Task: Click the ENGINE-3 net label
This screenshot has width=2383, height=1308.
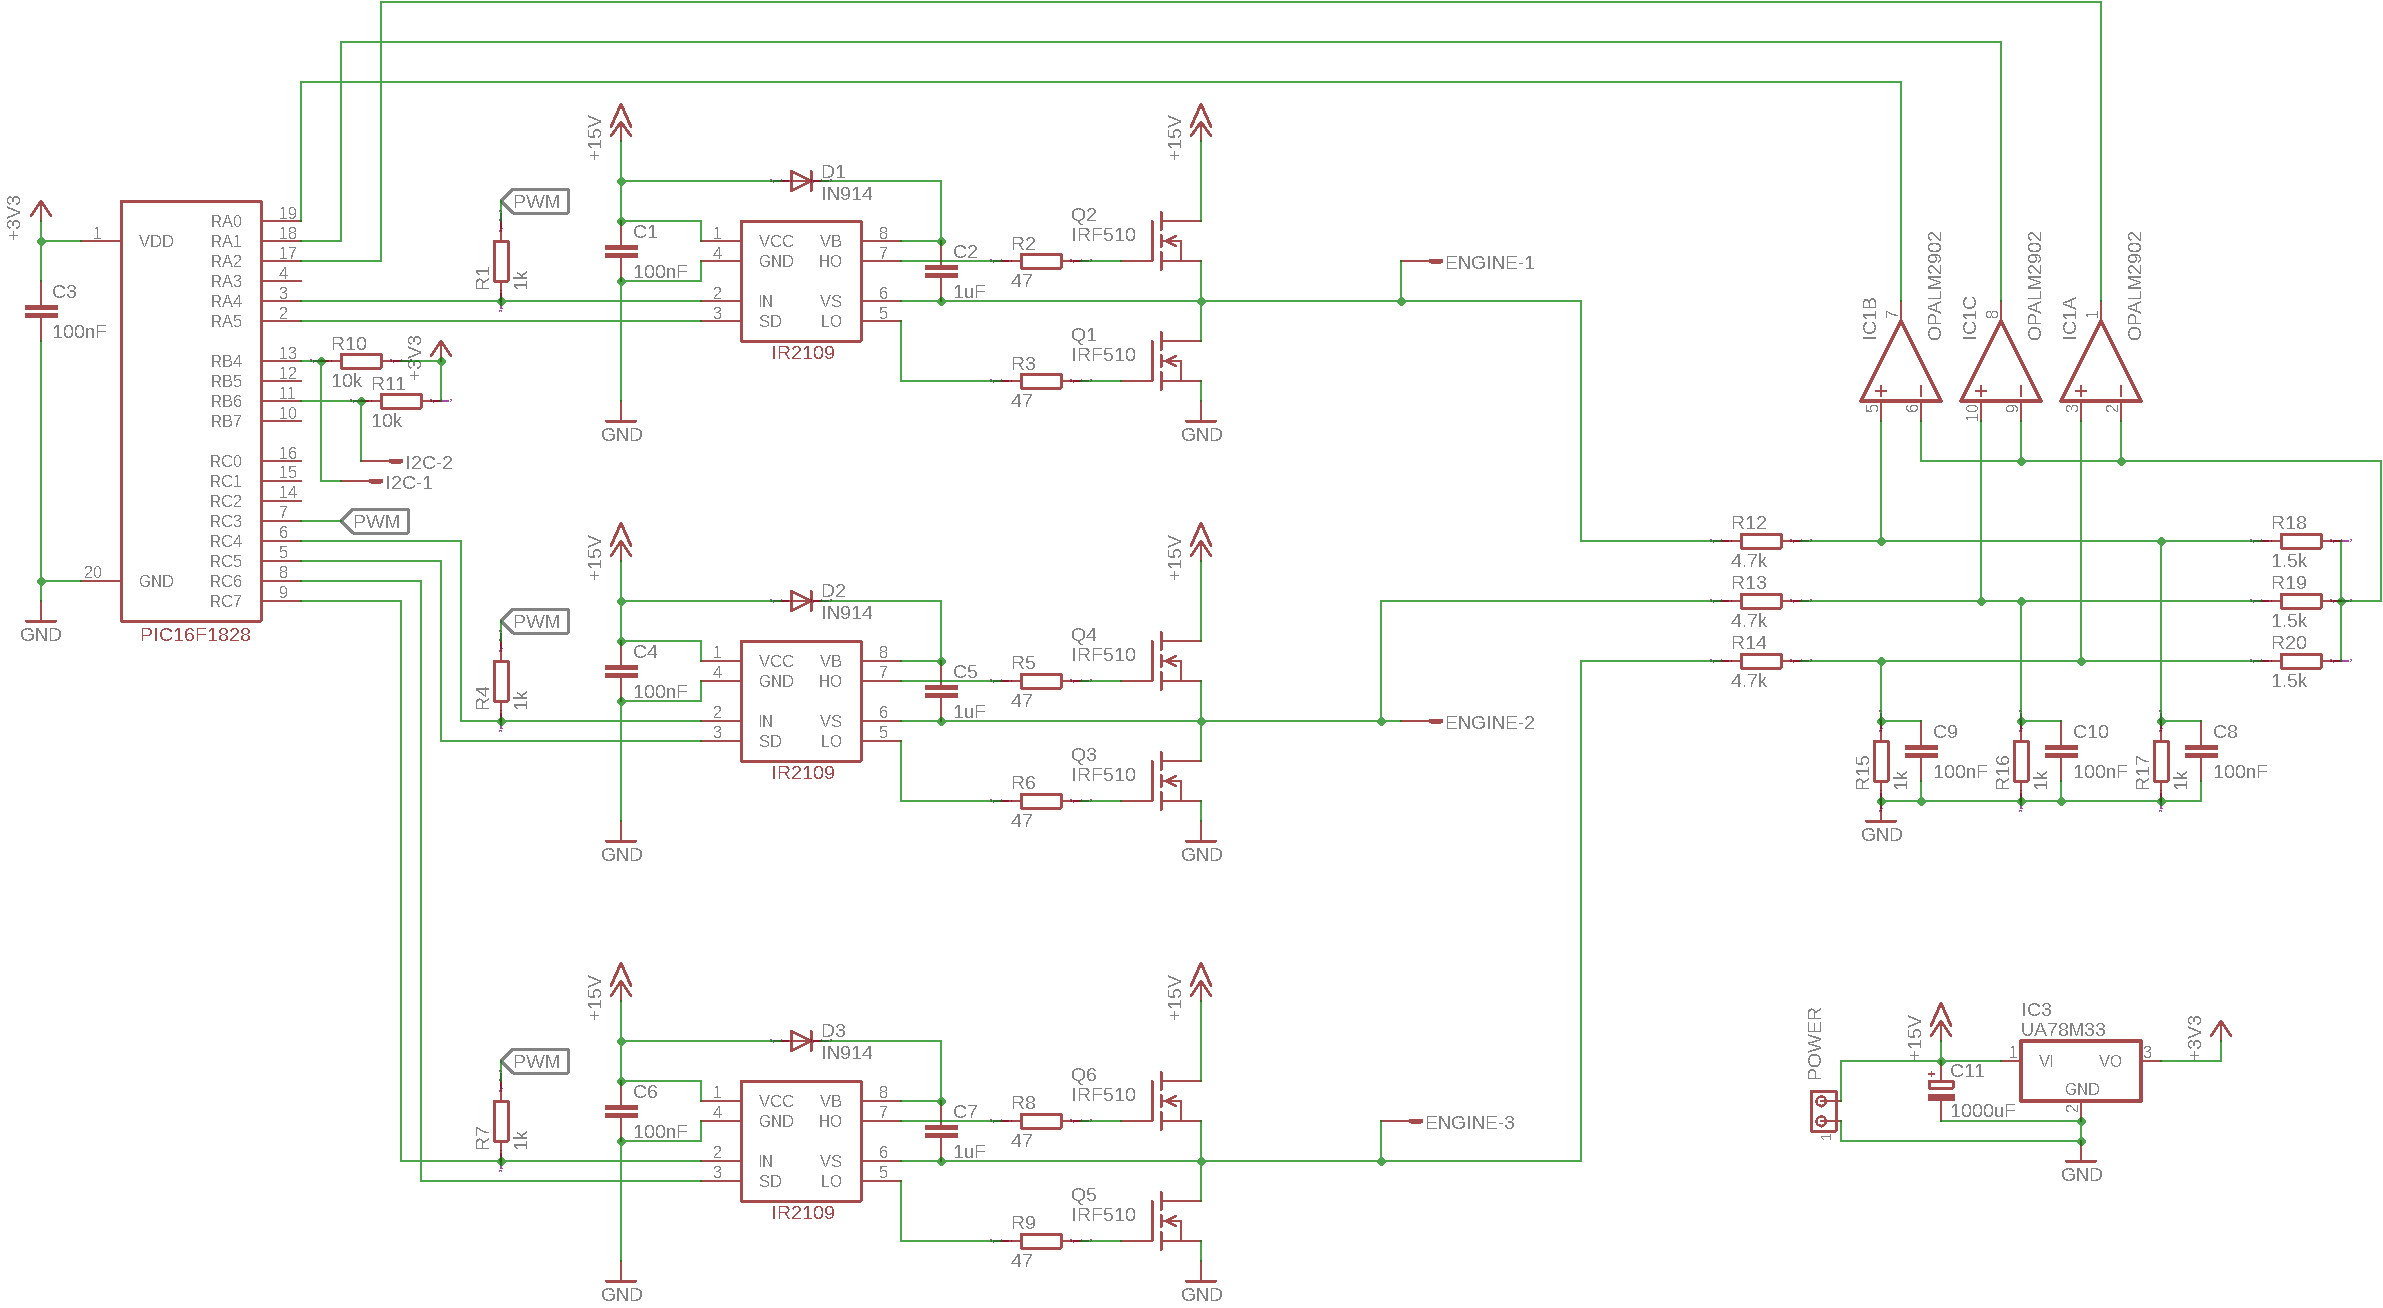Action: 1469,1122
